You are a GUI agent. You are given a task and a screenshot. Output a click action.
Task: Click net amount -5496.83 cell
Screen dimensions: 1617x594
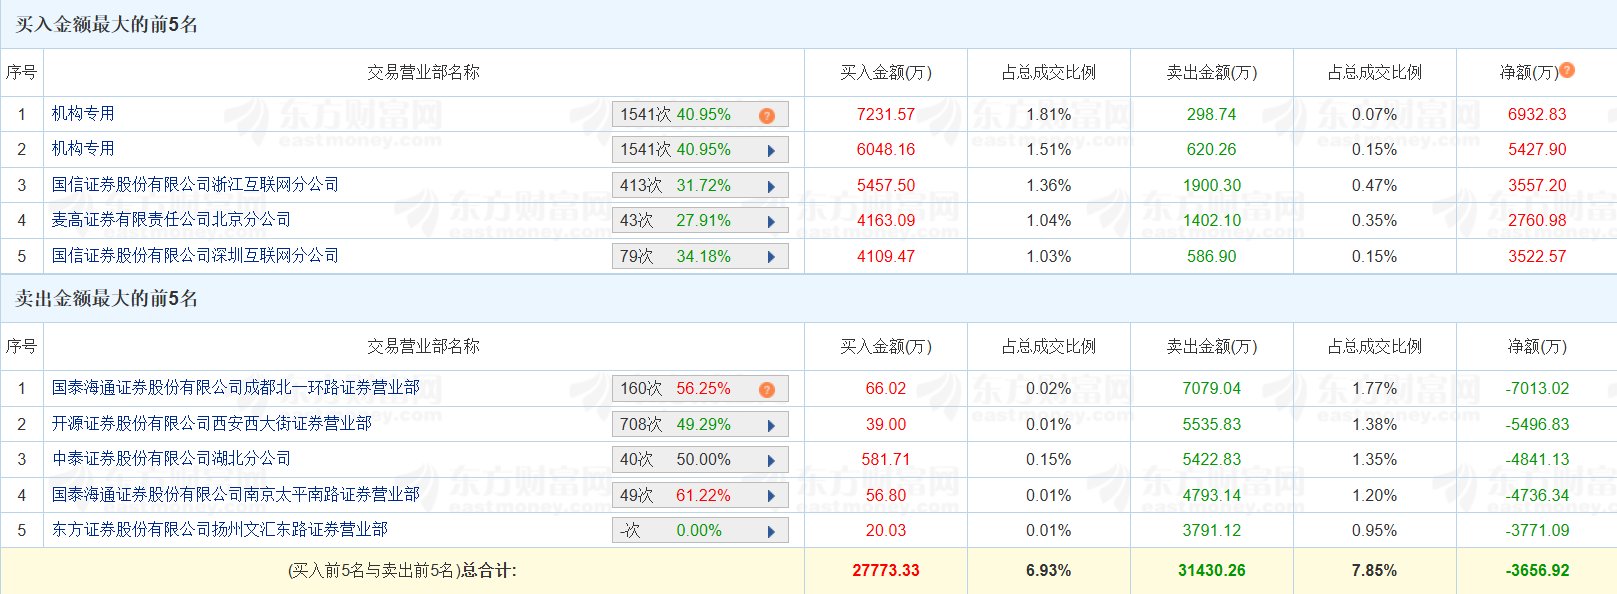point(1538,424)
